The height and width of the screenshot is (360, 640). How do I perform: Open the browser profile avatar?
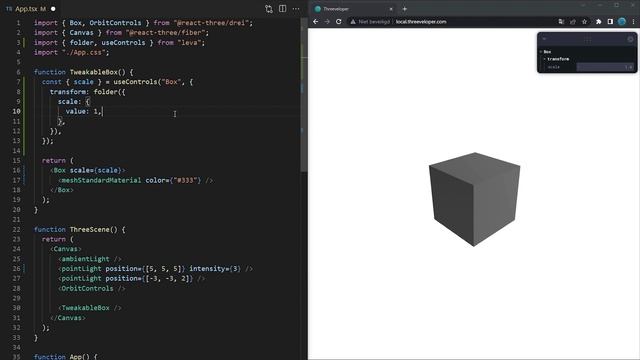(x=622, y=22)
